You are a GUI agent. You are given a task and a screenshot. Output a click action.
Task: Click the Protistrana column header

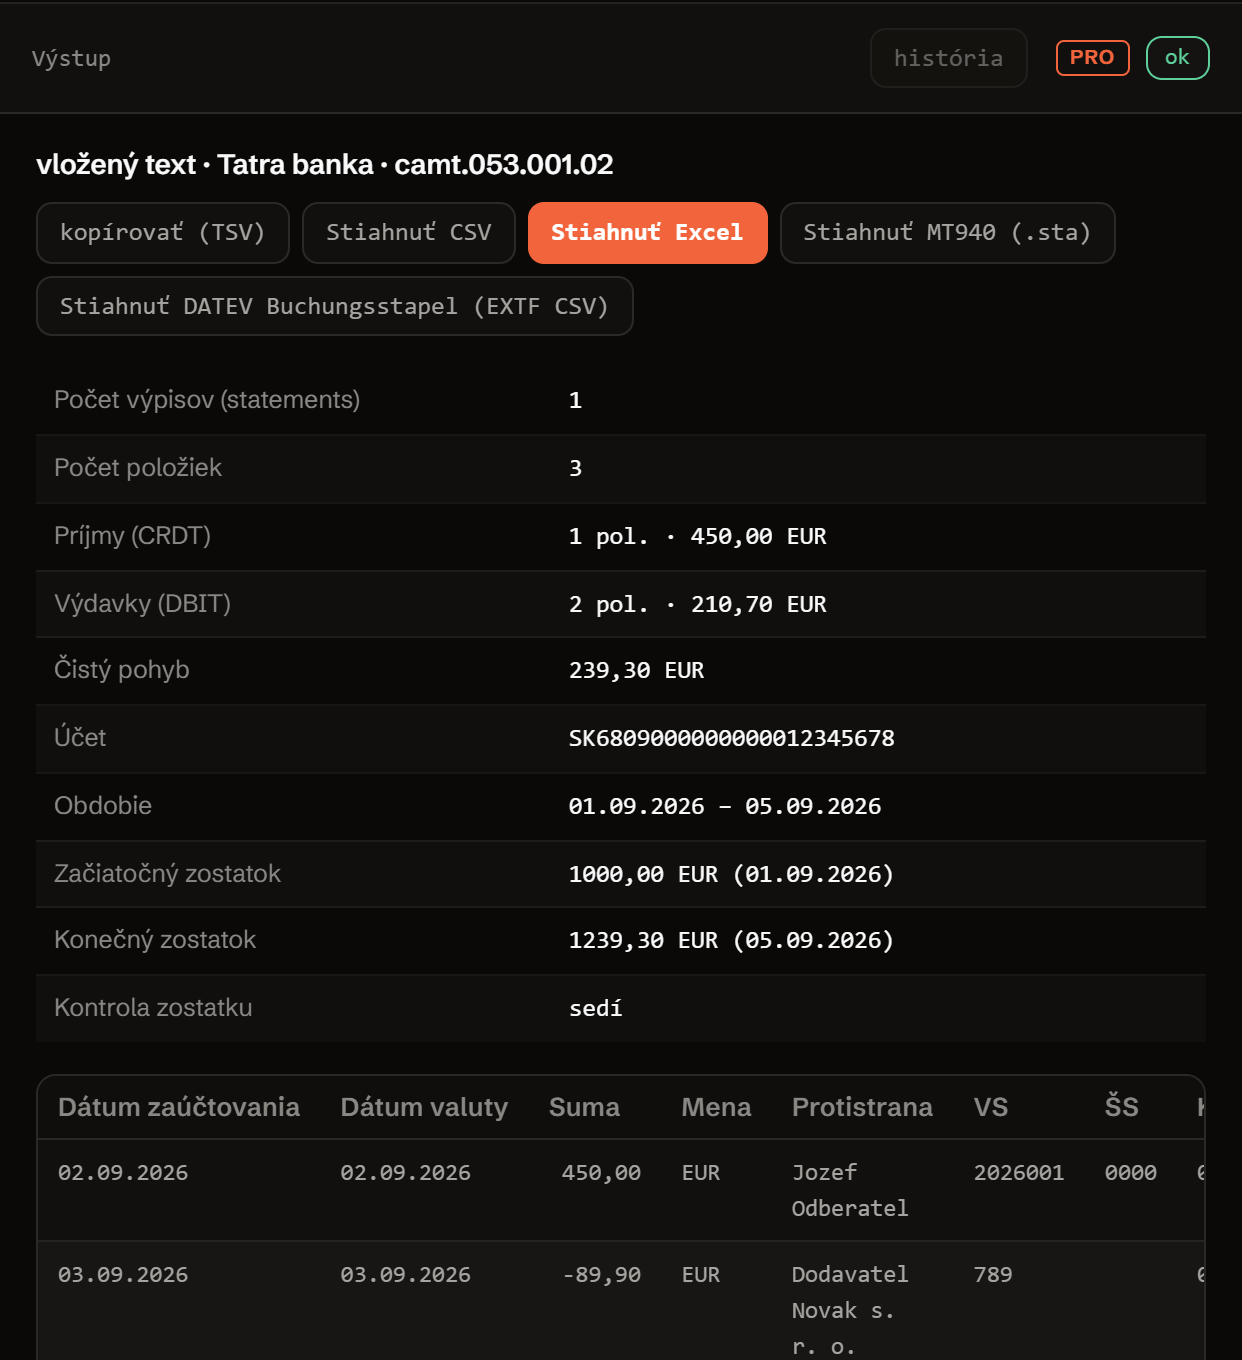(x=862, y=1107)
